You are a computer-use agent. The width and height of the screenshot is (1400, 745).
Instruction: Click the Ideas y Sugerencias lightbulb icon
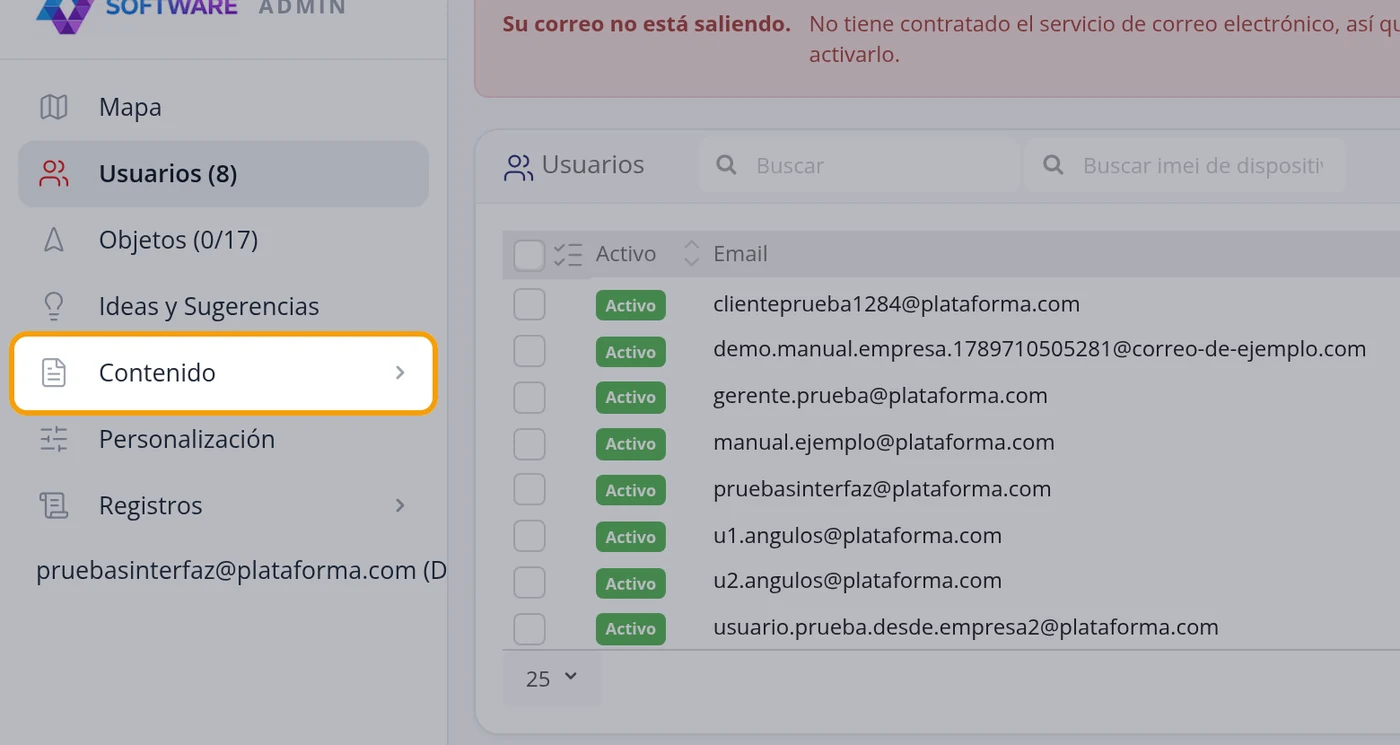point(53,306)
